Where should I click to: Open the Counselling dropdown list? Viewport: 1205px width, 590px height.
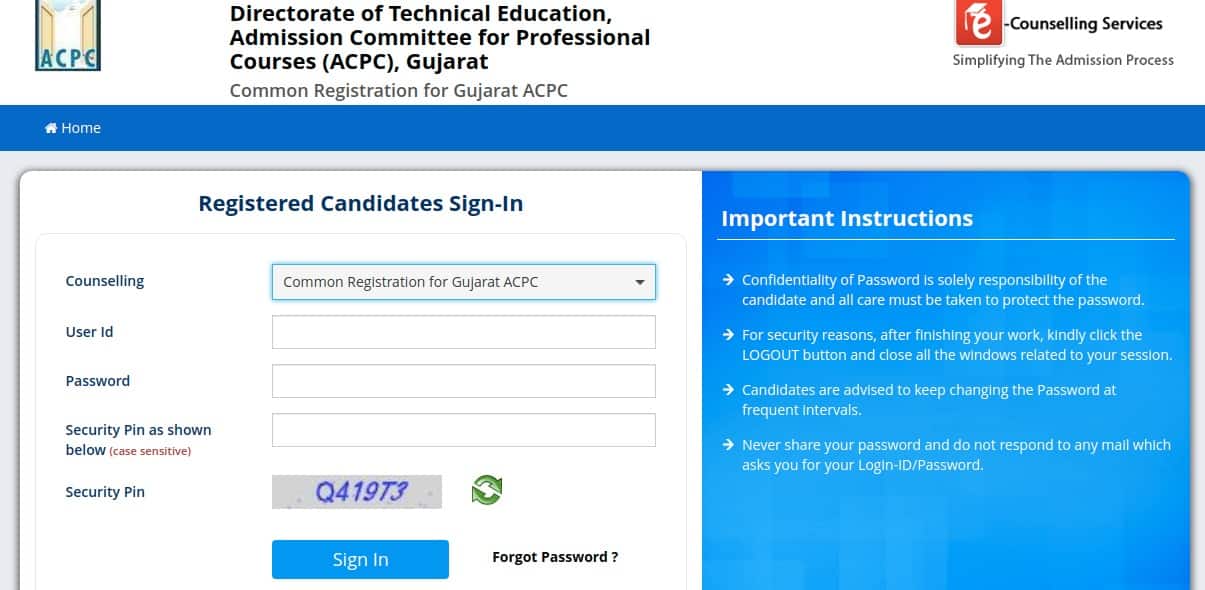point(464,282)
